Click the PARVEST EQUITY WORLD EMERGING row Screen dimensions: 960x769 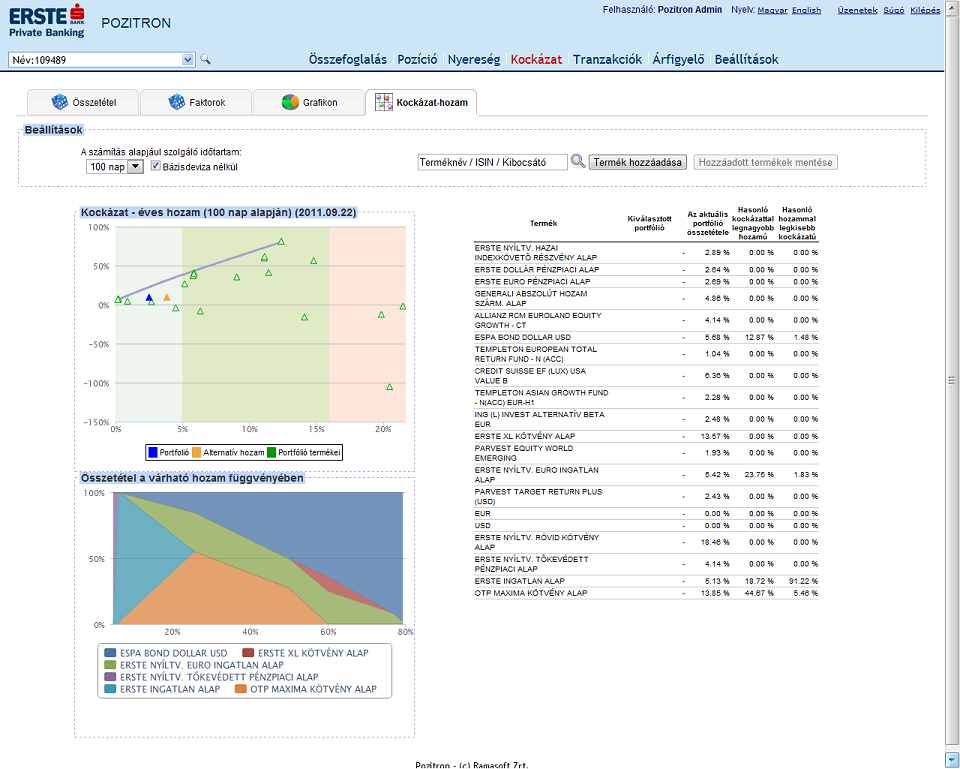(646, 453)
